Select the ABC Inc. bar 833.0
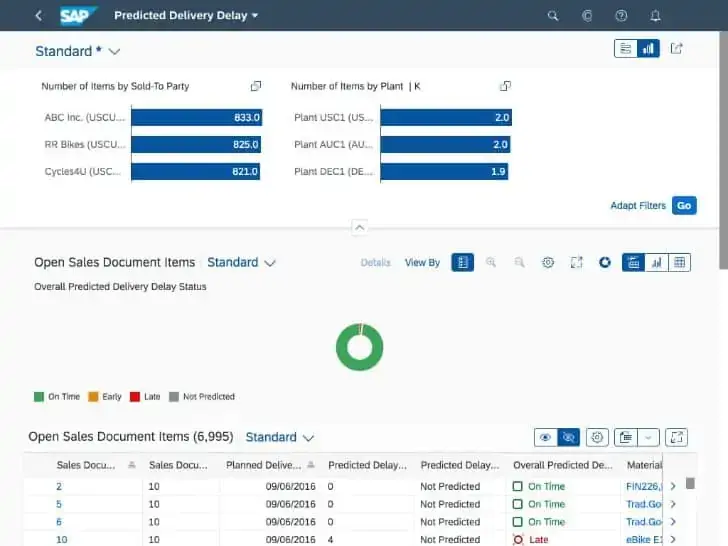This screenshot has width=728, height=546. [196, 117]
